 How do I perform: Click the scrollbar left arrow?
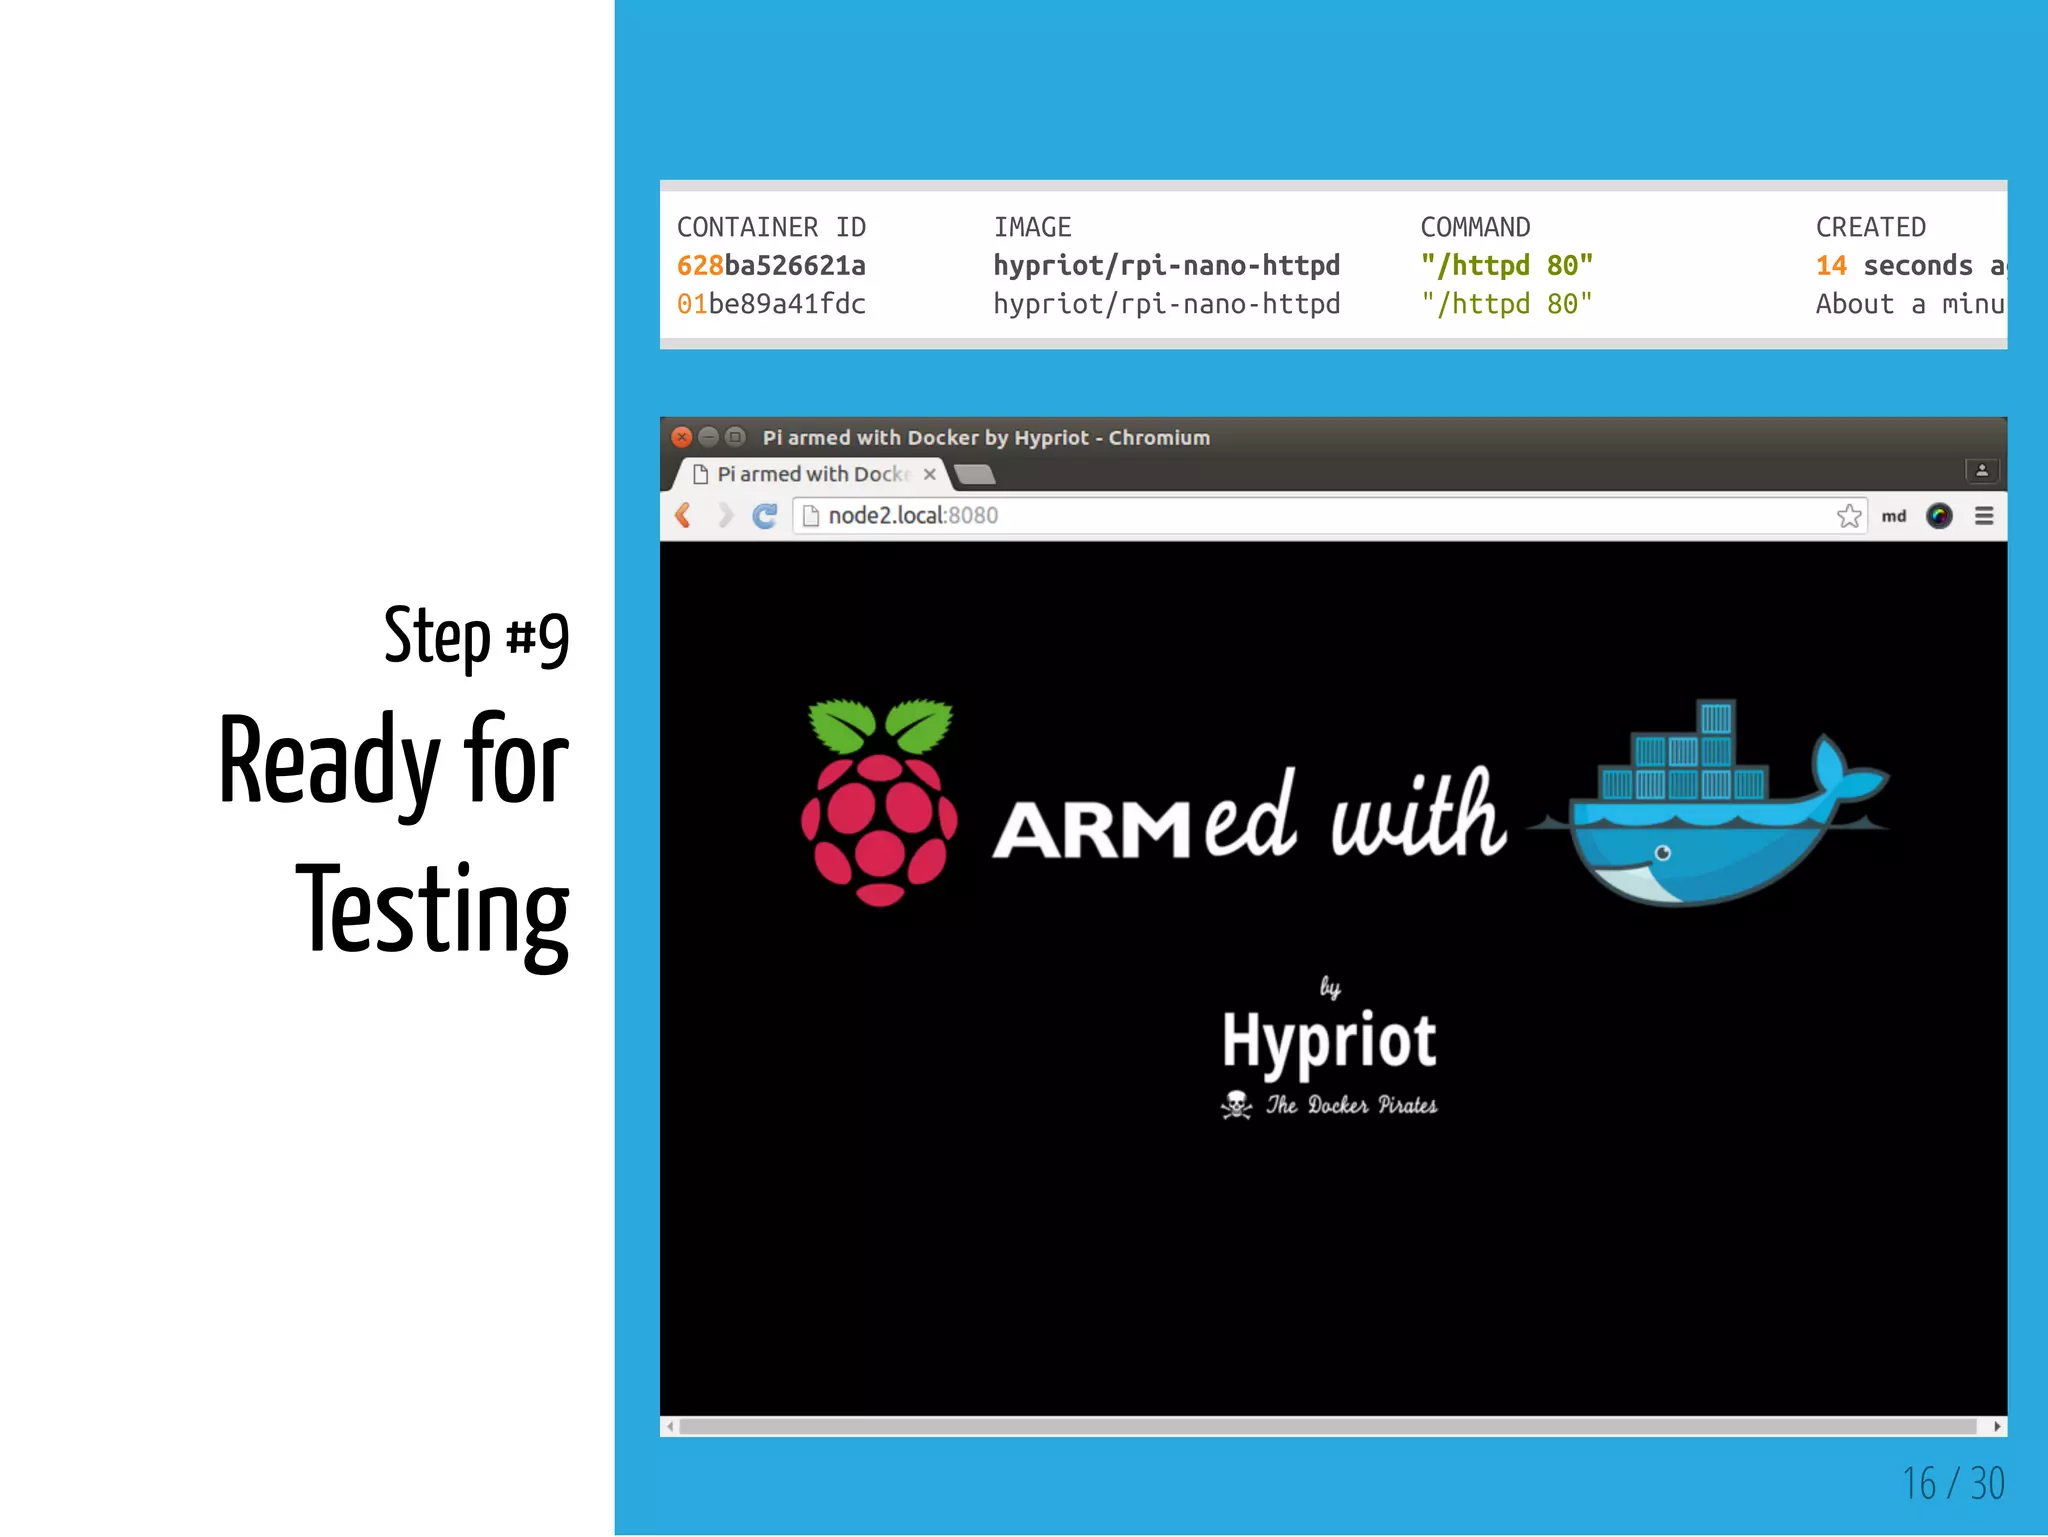670,1426
